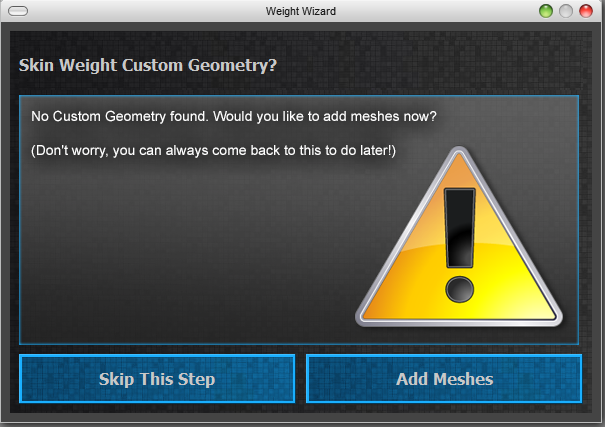
Task: Click the Weight Wizard window title text
Action: (x=301, y=11)
